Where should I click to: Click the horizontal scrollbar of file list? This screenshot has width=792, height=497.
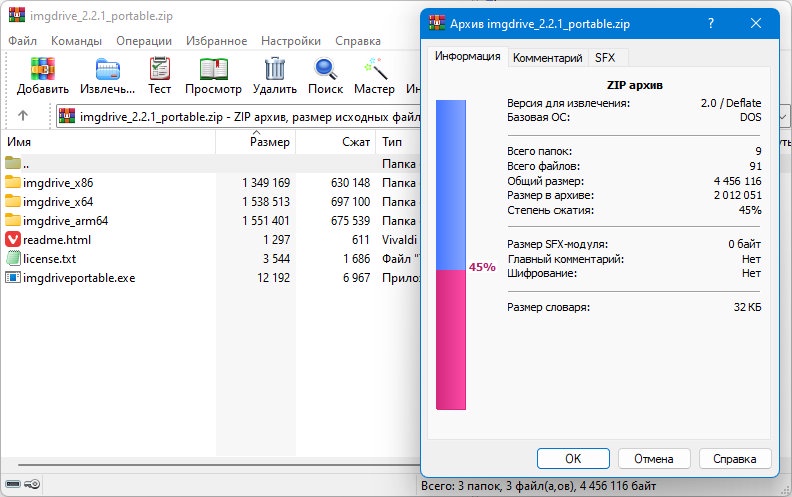[218, 465]
